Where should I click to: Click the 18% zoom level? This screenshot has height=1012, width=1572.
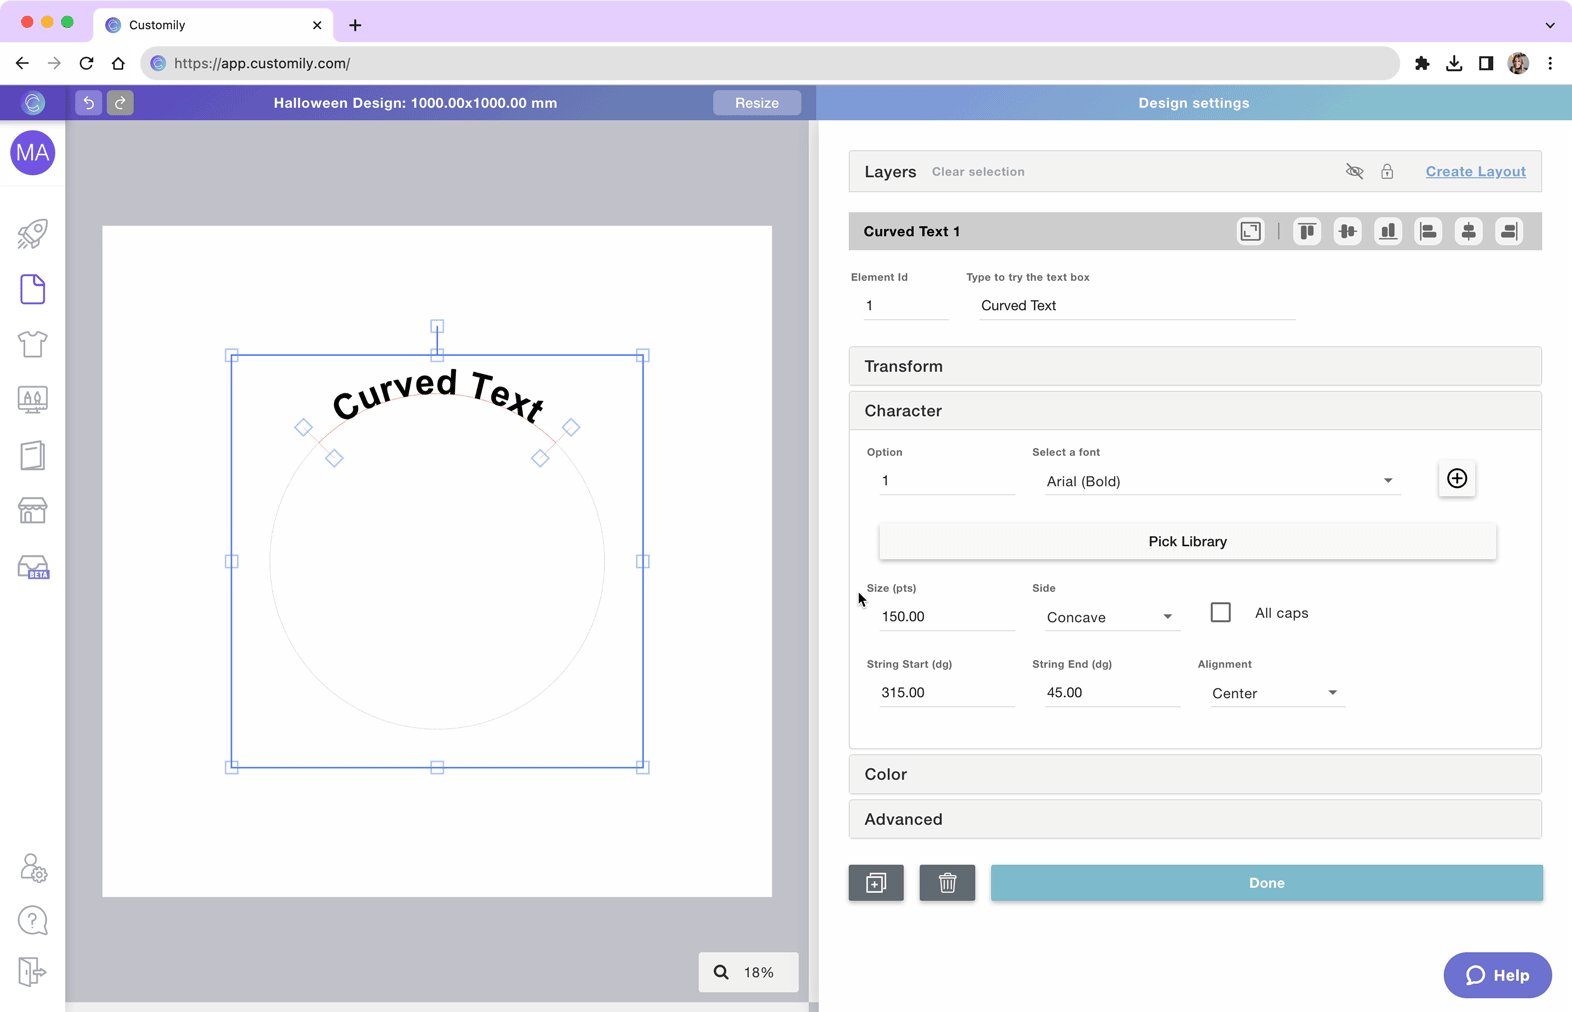click(759, 972)
